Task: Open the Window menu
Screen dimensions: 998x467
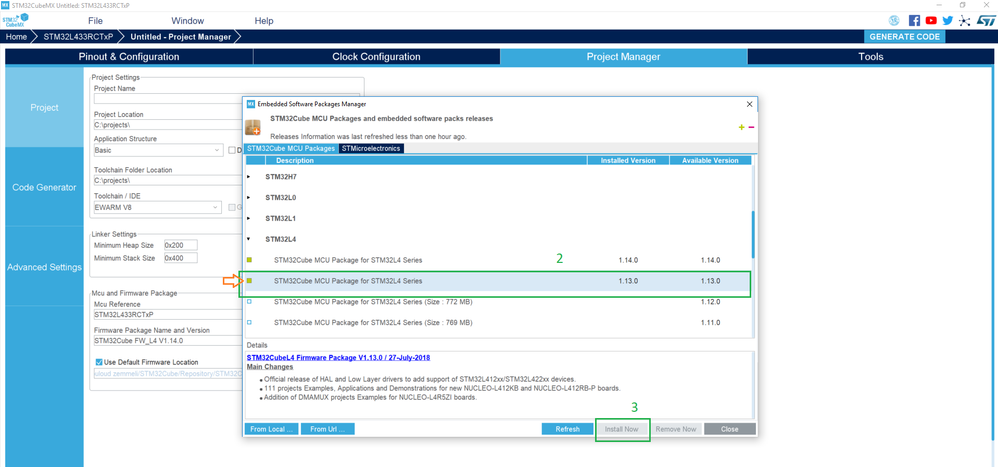Action: 188,20
